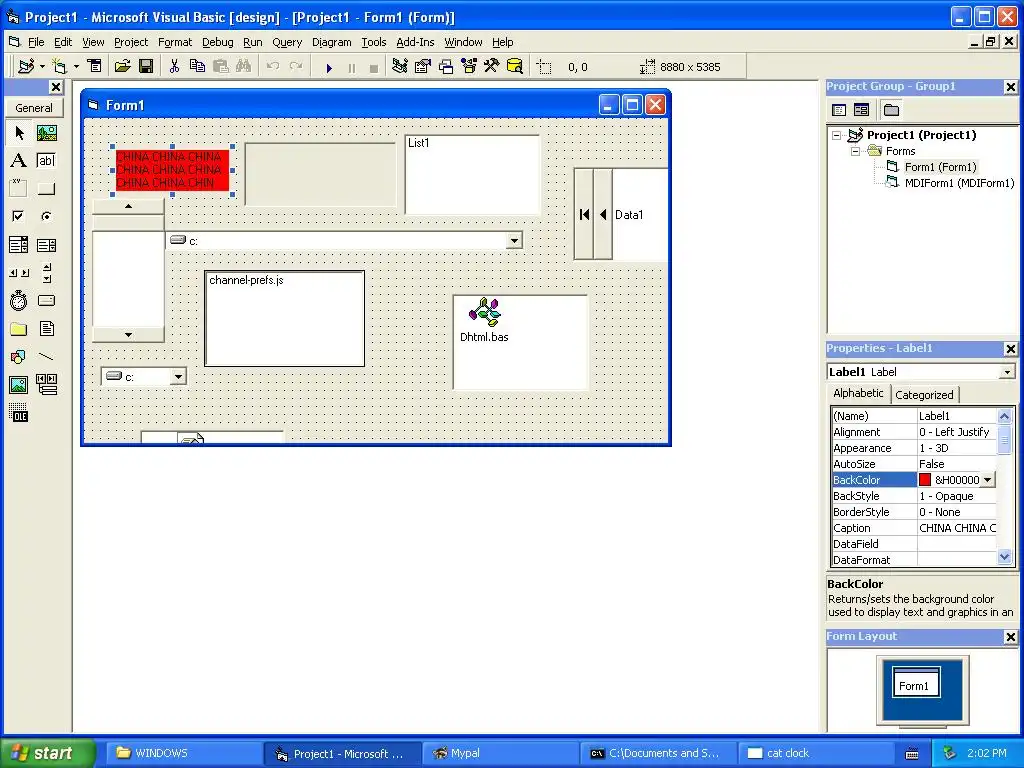This screenshot has height=768, width=1024.
Task: Select the Timer stopwatch tool
Action: [19, 300]
